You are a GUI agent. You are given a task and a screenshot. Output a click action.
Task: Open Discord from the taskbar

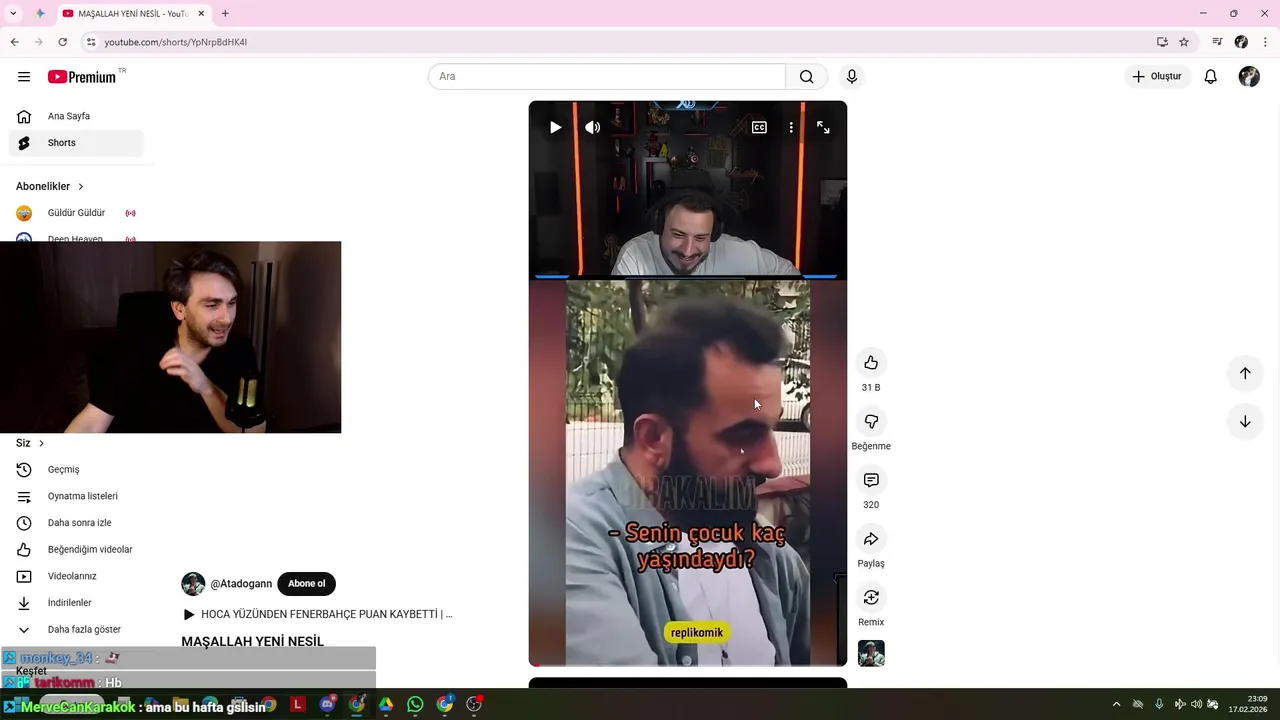click(327, 705)
